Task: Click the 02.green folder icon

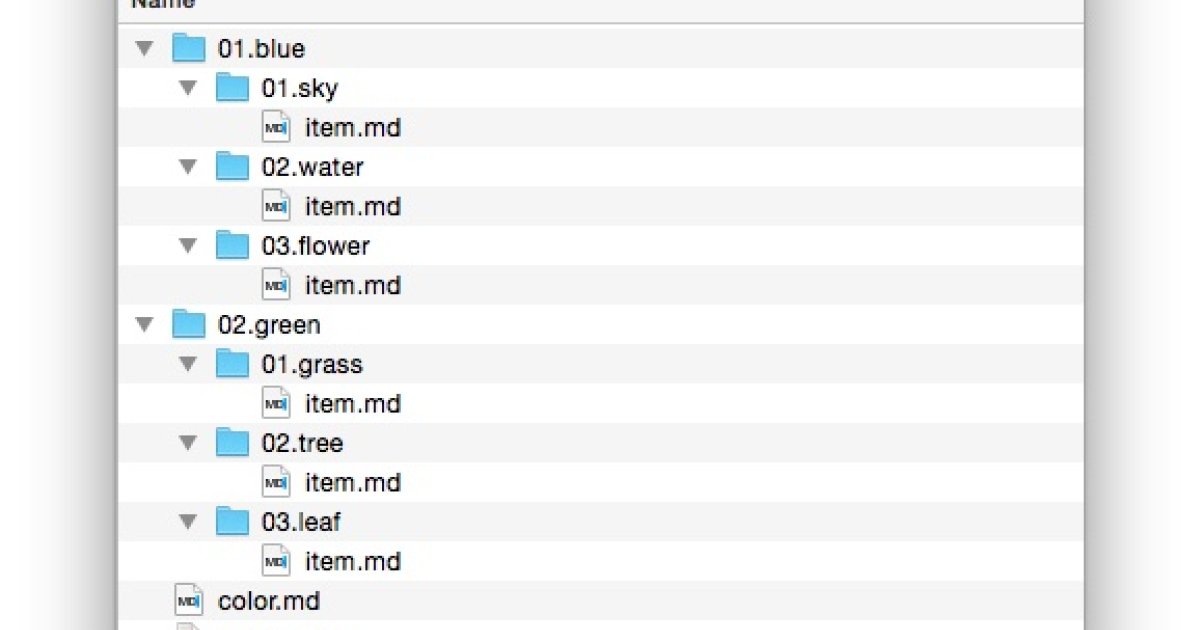Action: coord(189,324)
